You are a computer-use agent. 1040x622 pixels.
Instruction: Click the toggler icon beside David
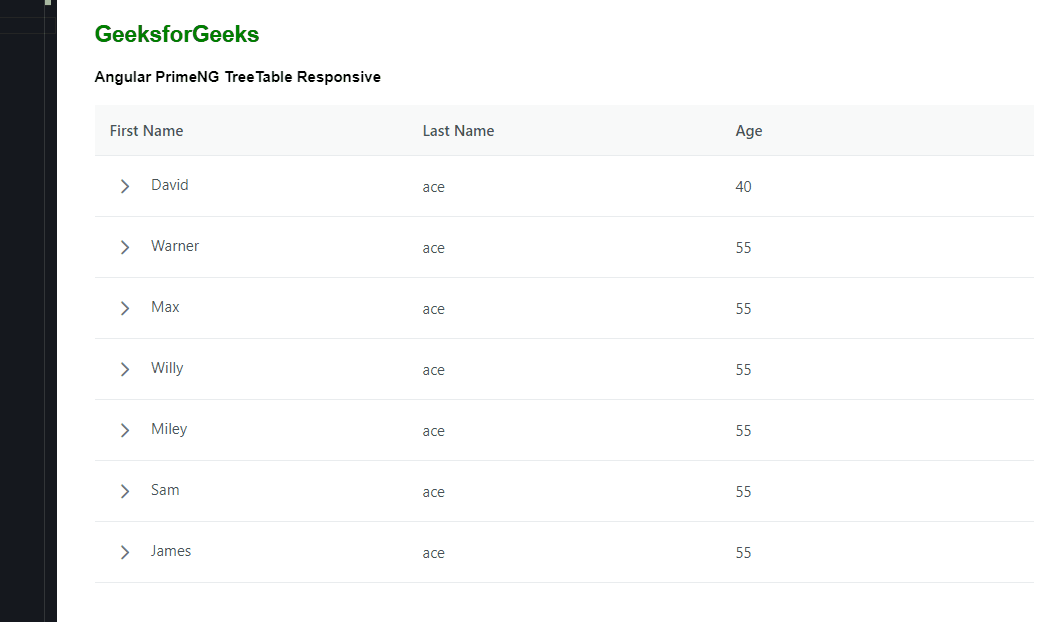(124, 186)
